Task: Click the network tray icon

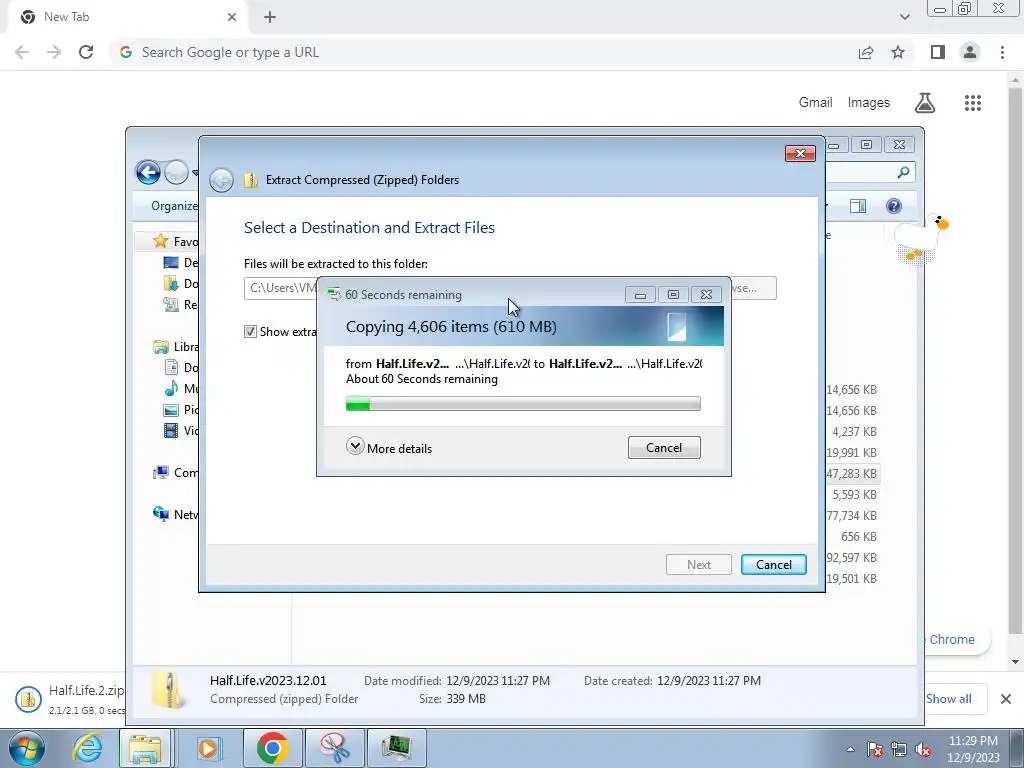Action: pos(899,749)
